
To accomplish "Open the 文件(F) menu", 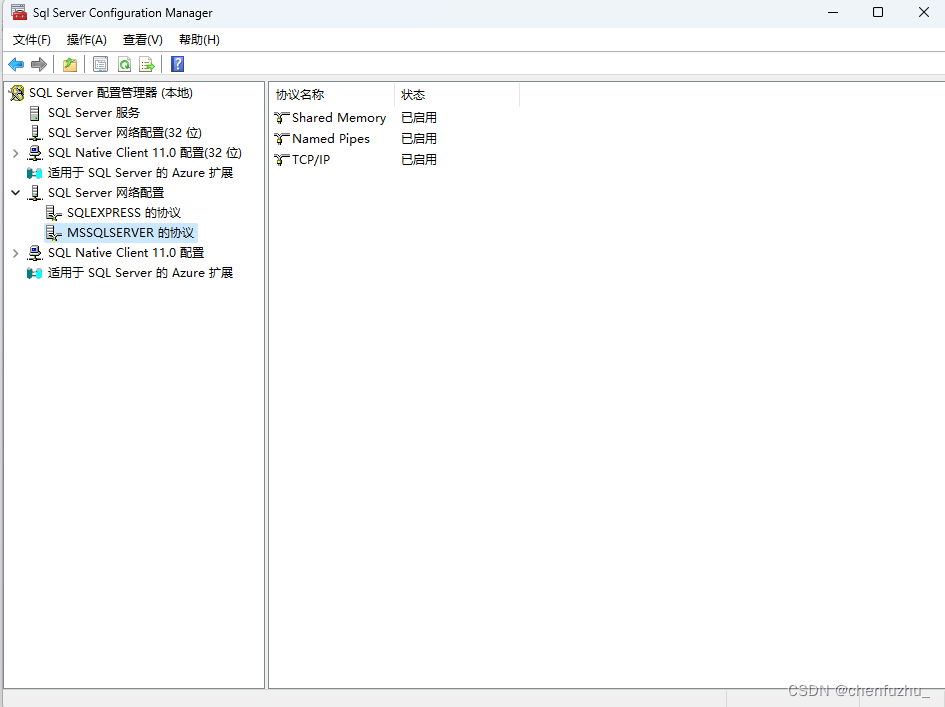I will pos(31,40).
